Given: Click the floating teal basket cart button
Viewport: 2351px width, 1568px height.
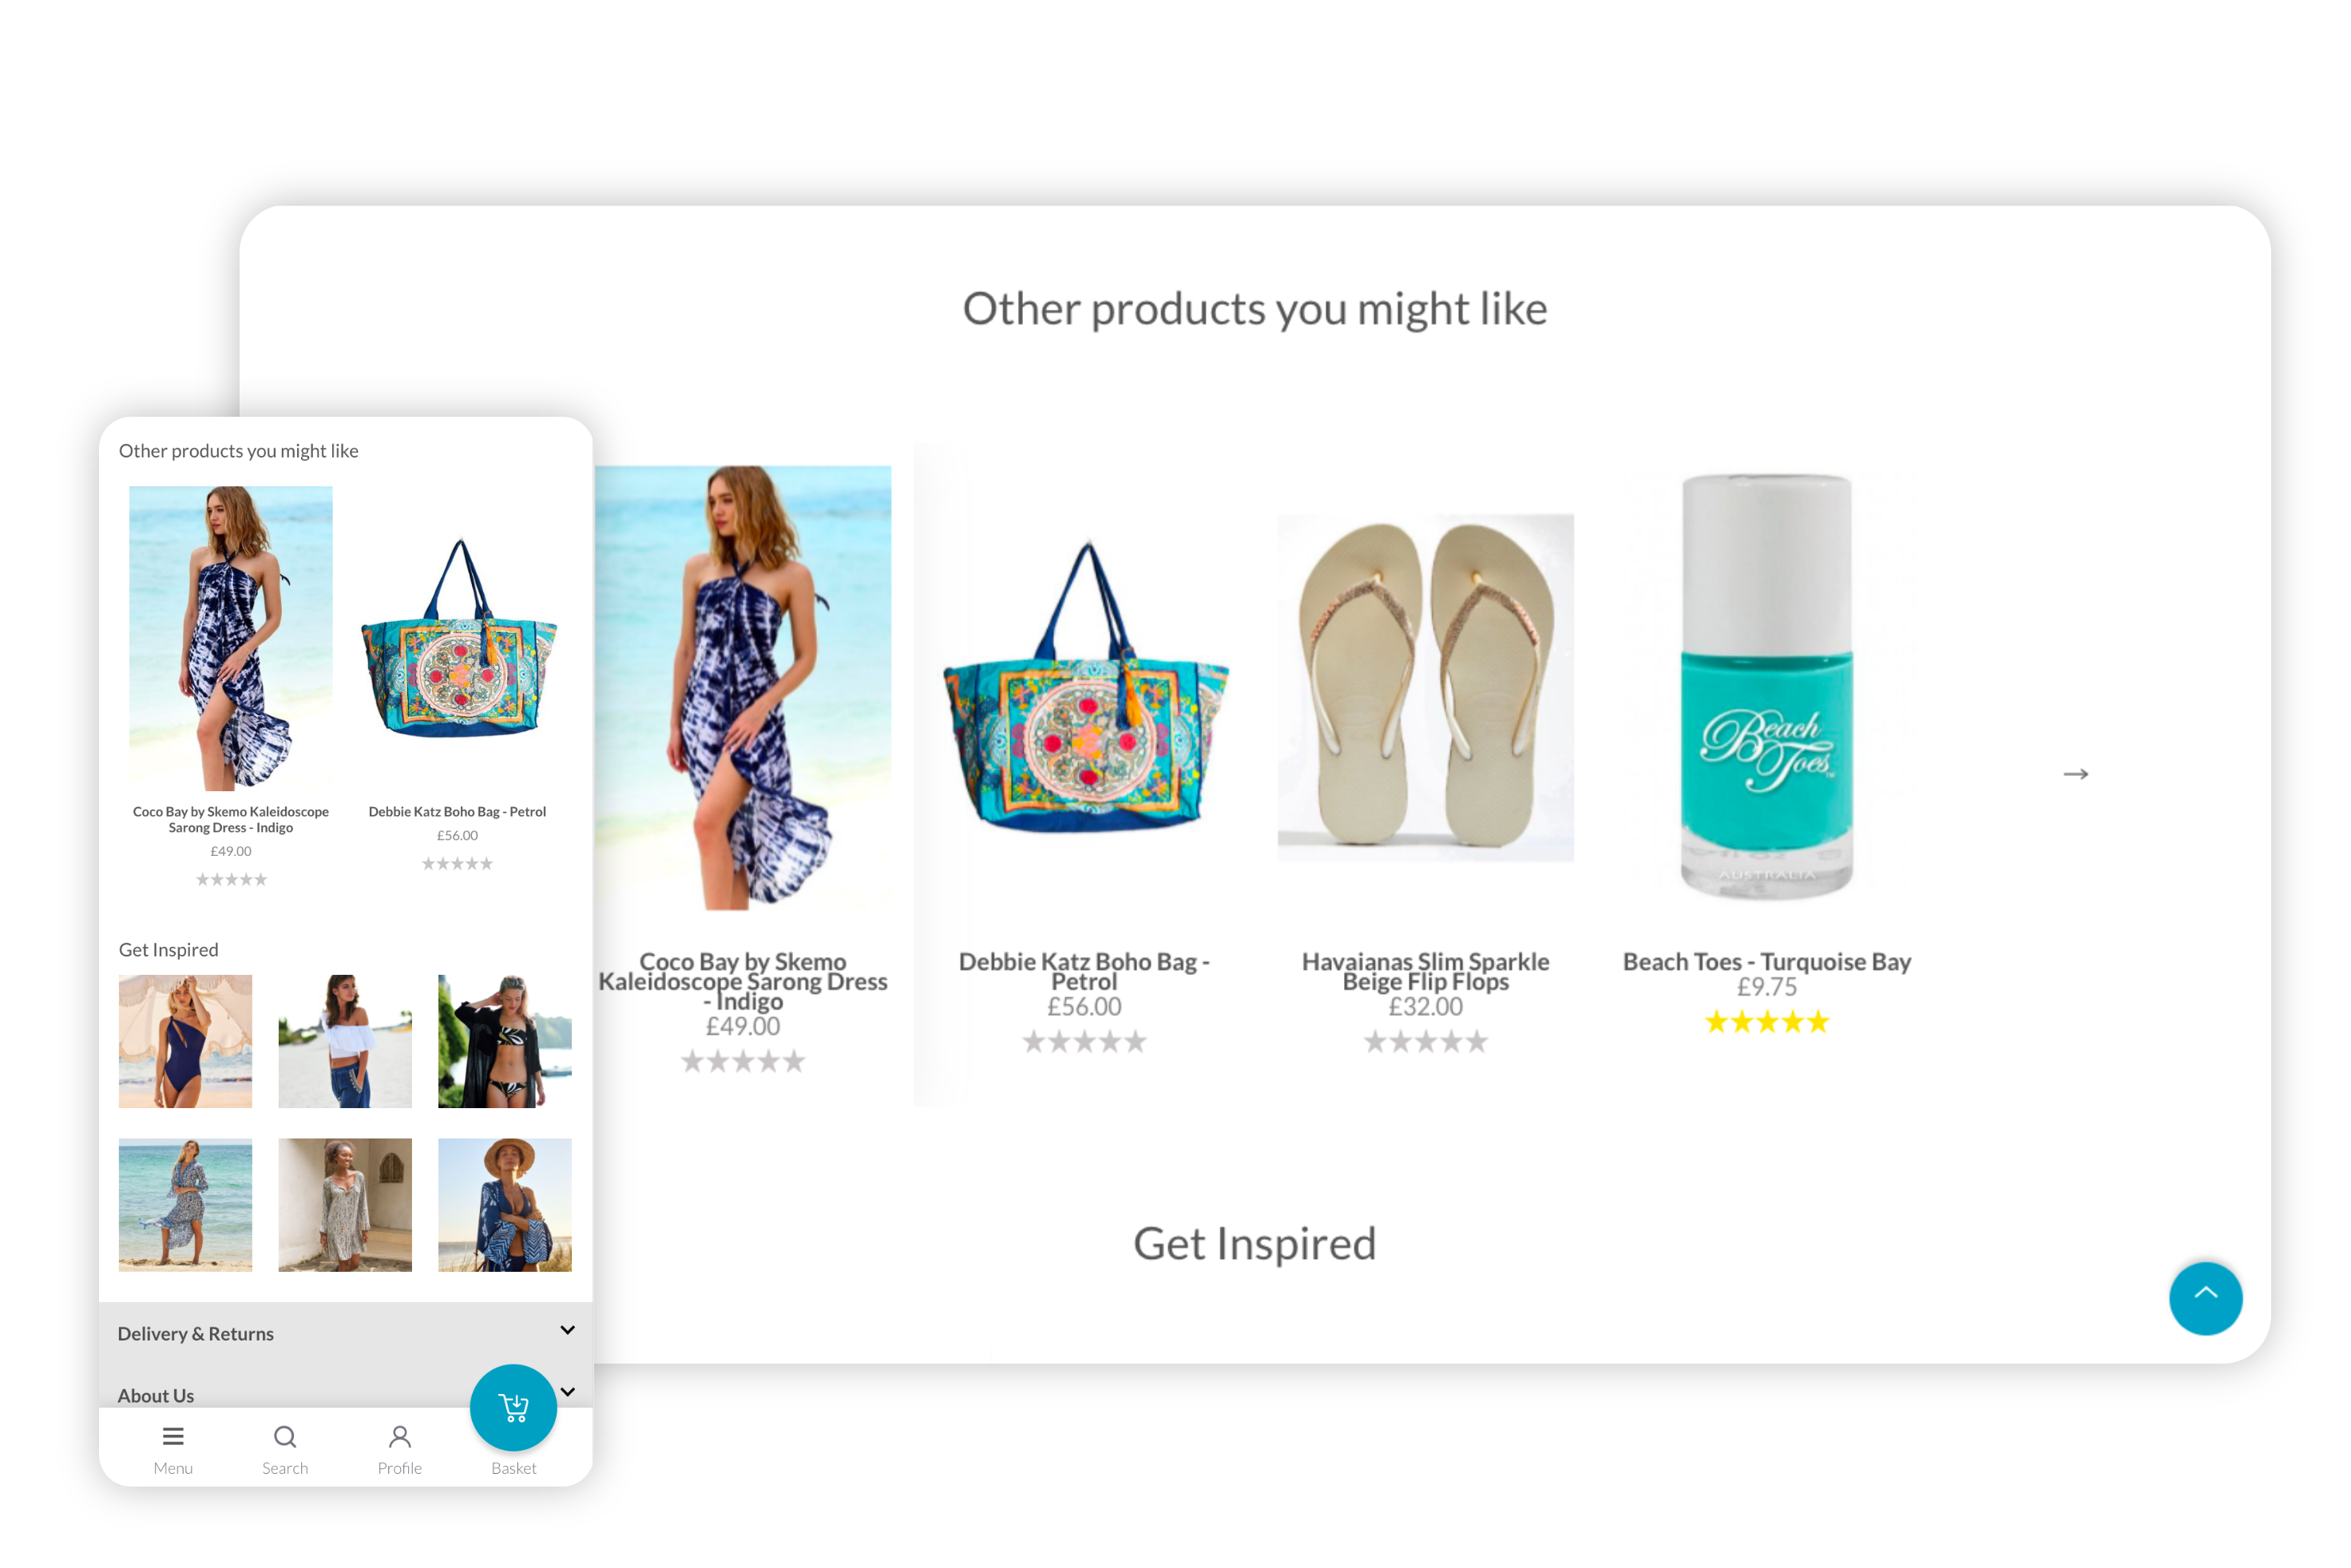Looking at the screenshot, I should coord(513,1407).
